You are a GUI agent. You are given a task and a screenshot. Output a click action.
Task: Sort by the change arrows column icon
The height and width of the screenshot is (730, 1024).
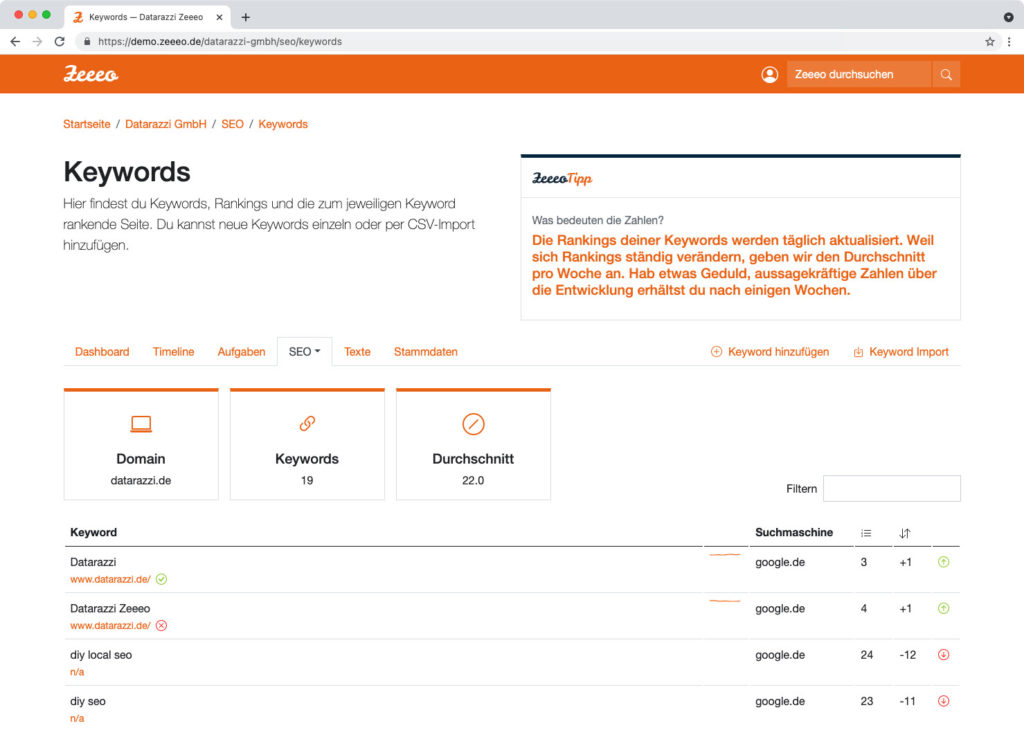tap(904, 533)
